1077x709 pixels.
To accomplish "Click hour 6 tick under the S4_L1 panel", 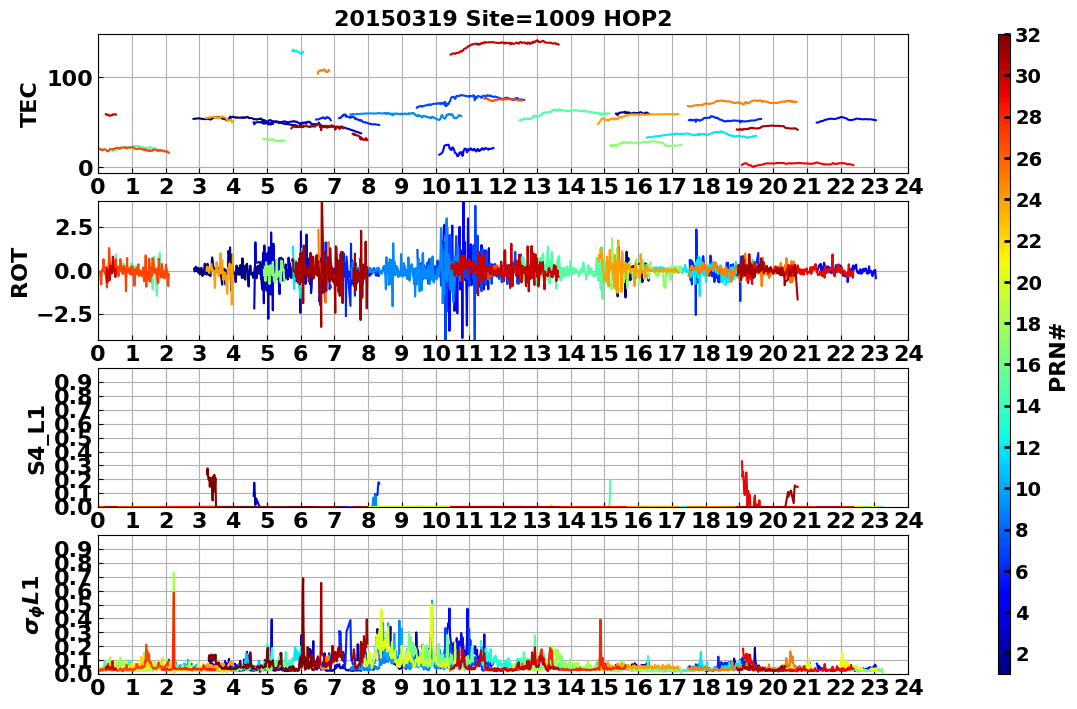I will pos(300,520).
